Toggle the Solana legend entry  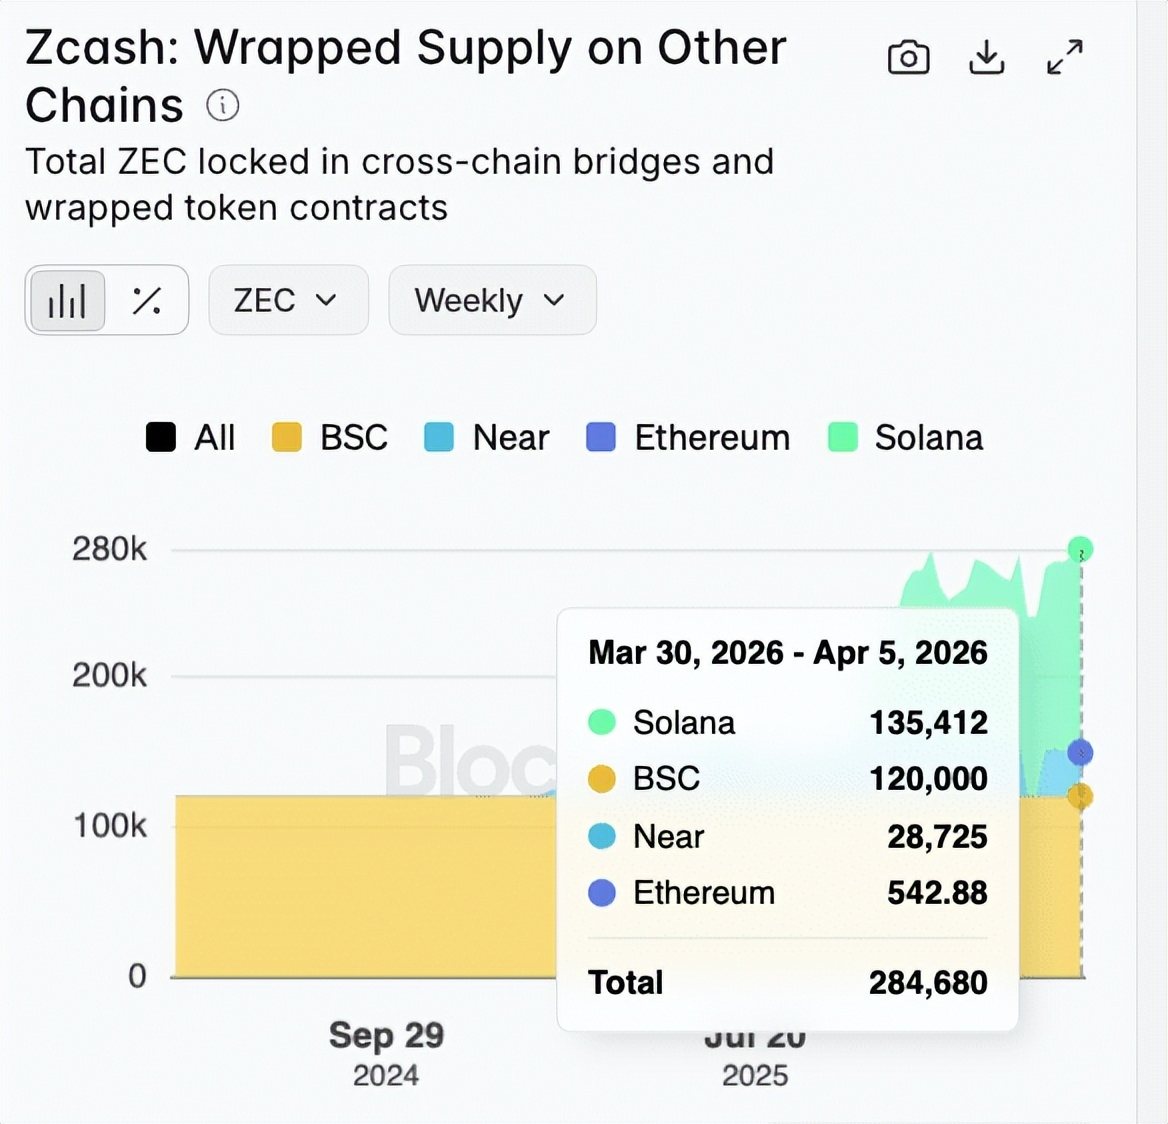(906, 438)
